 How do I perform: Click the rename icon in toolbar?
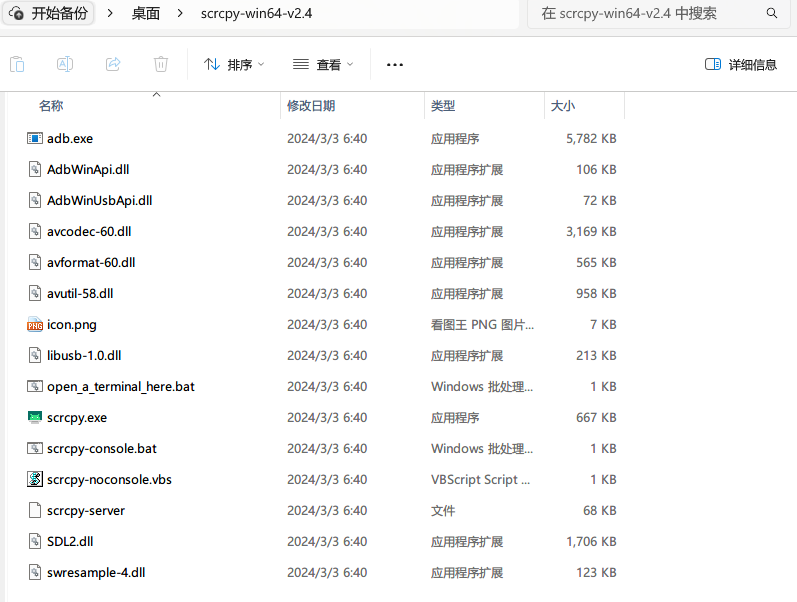coord(65,64)
